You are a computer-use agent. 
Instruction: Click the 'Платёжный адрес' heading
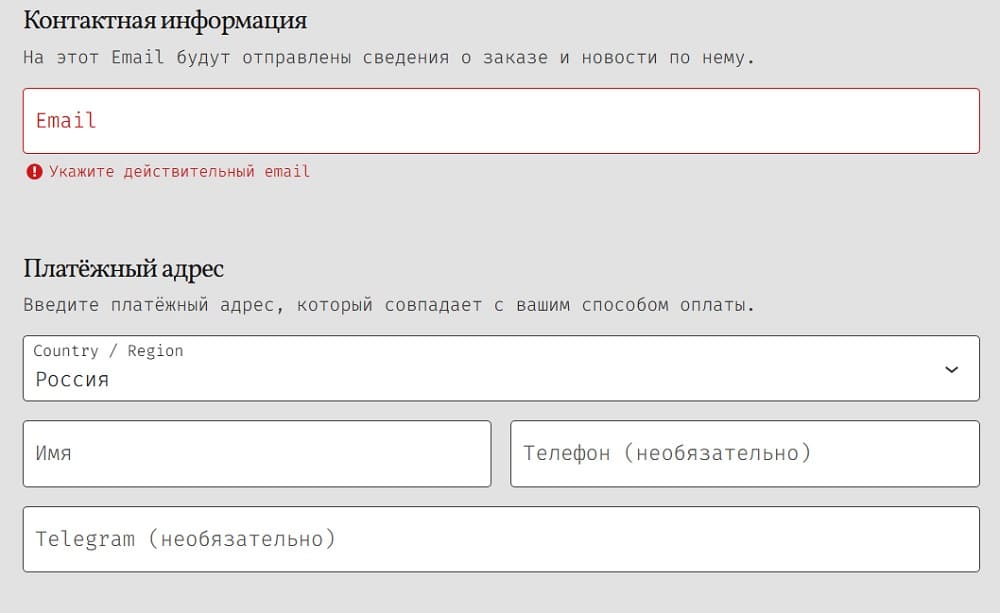tap(124, 268)
